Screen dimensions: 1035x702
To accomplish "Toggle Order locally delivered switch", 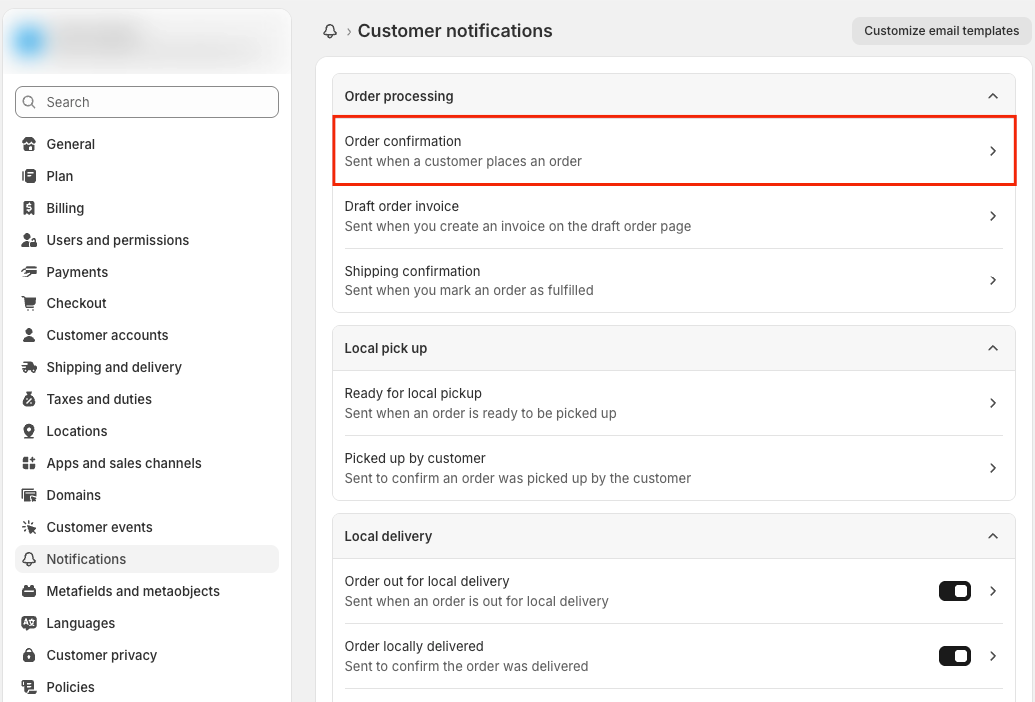I will pyautogui.click(x=954, y=656).
